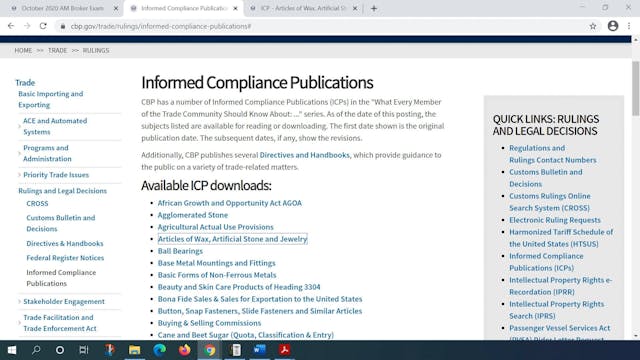The image size is (640, 360).
Task: Open Word from the taskbar
Action: [260, 350]
